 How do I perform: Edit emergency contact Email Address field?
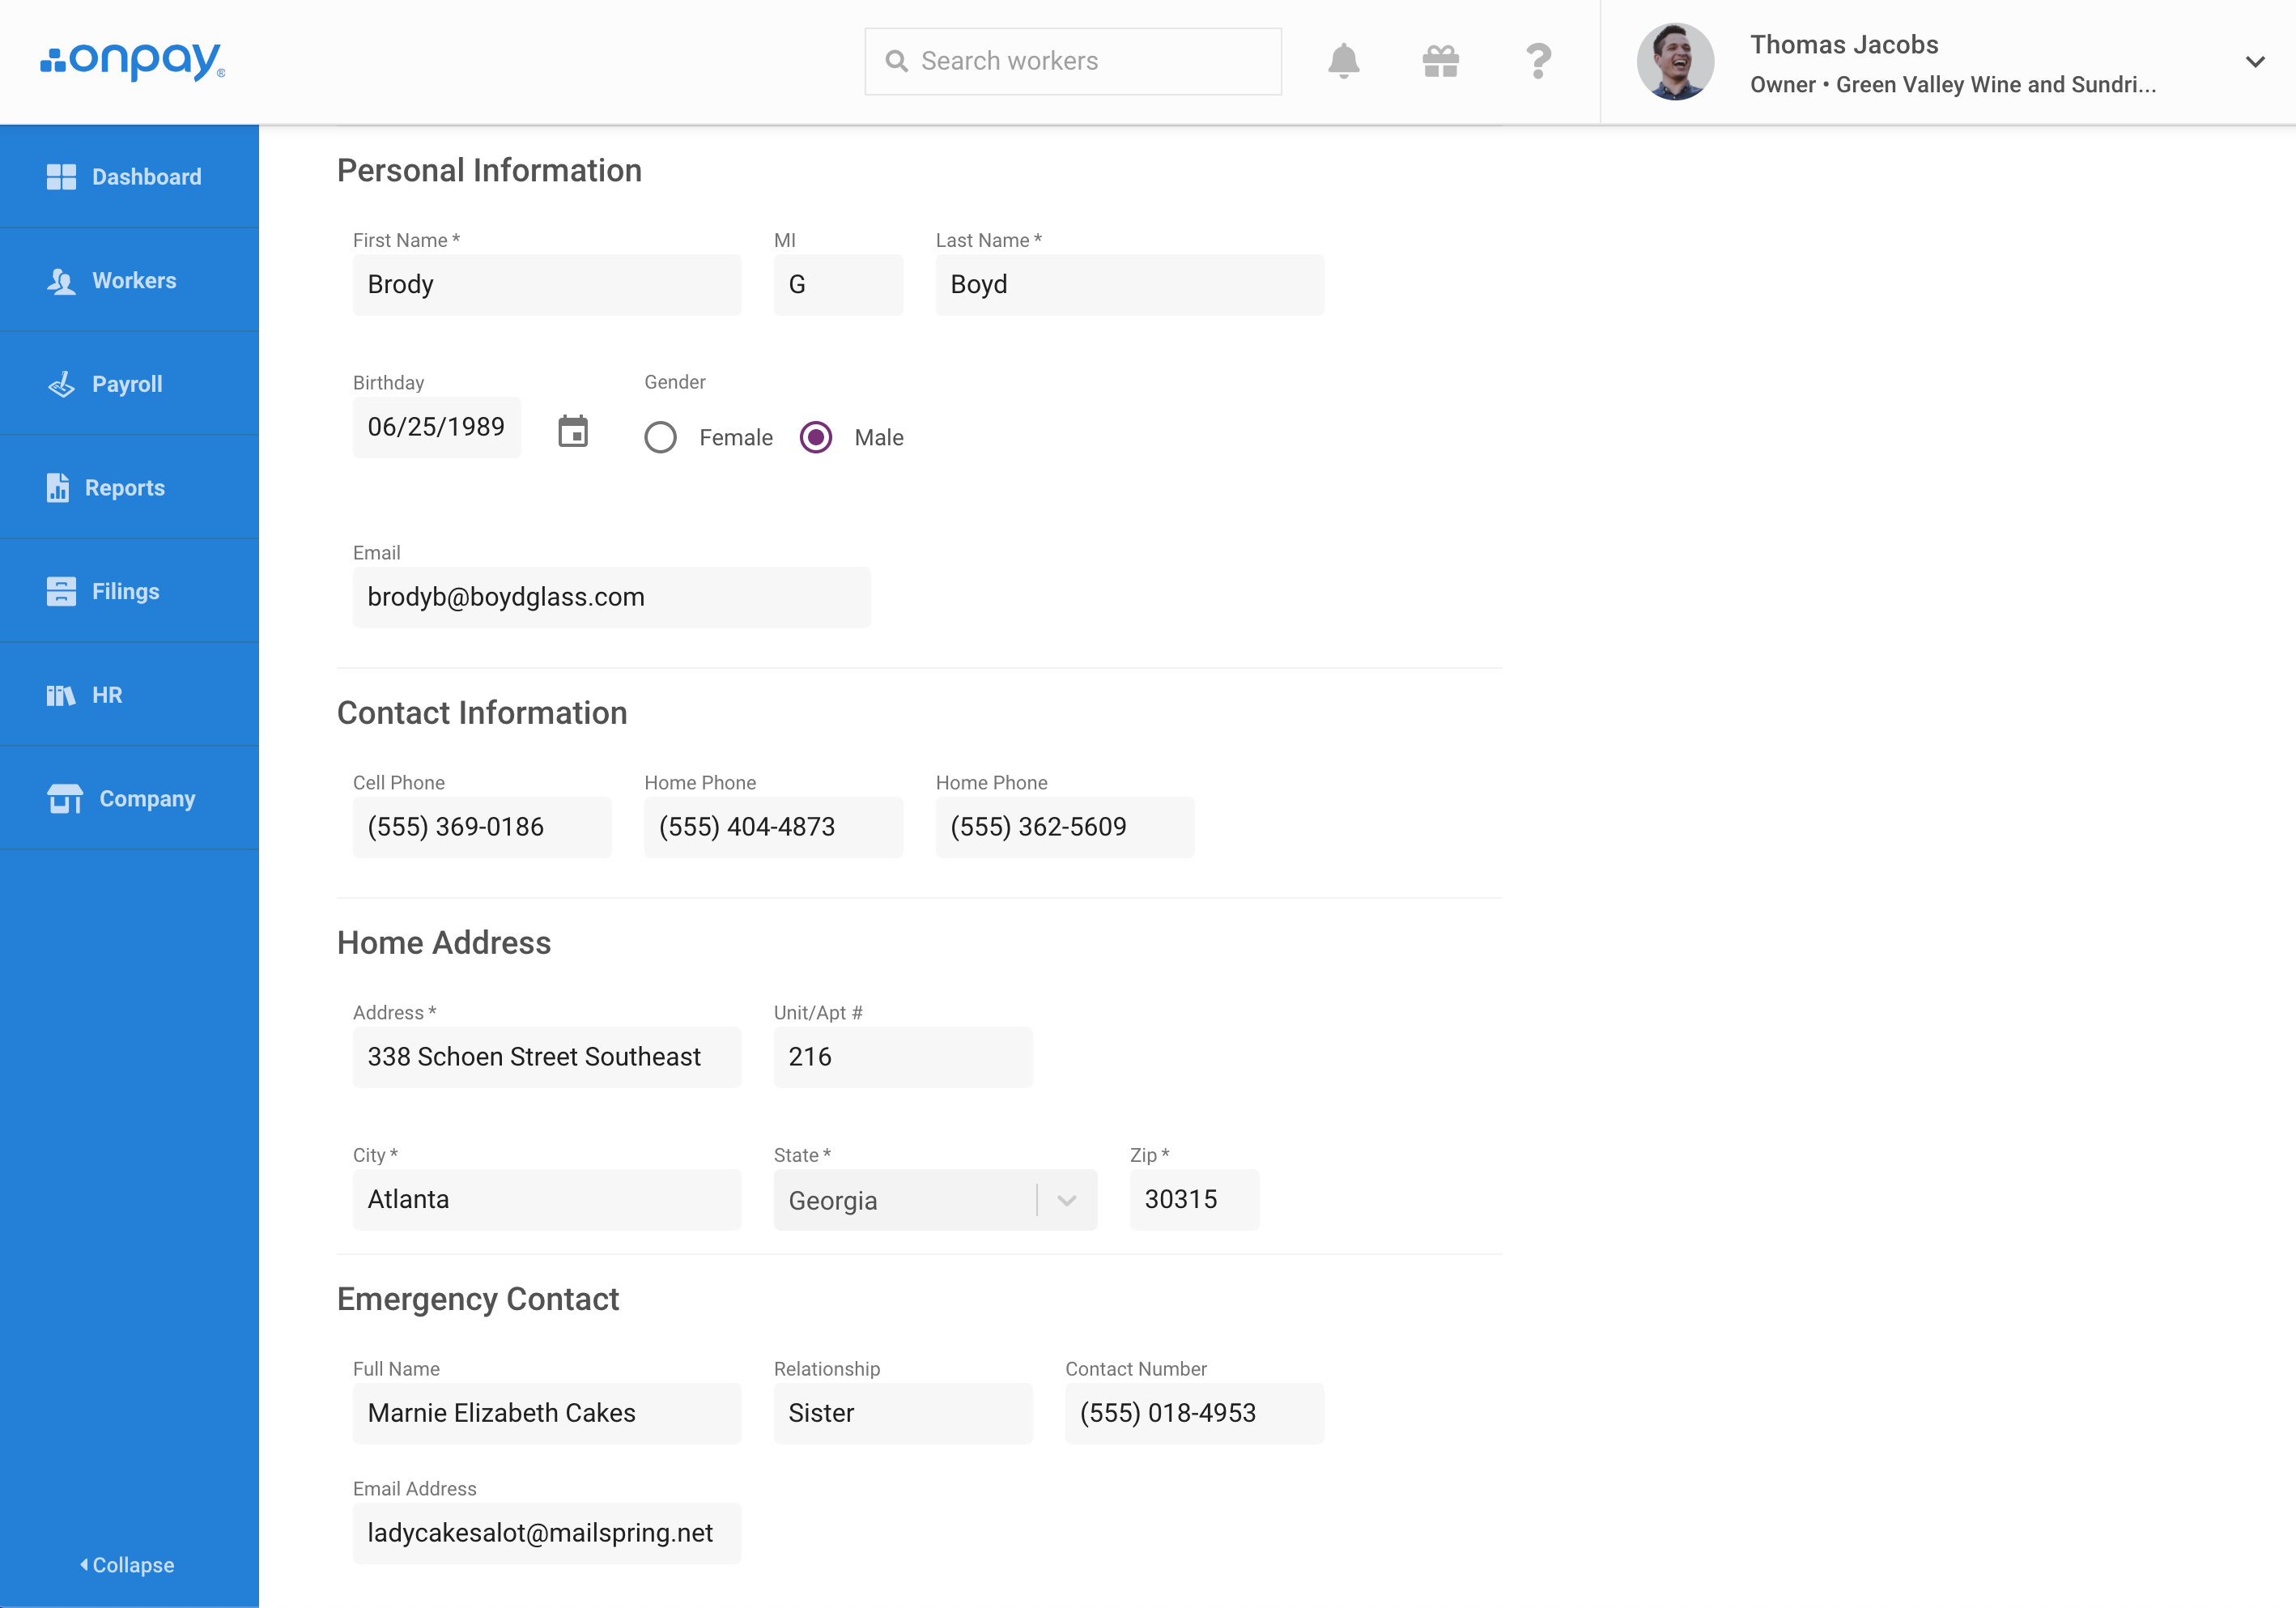tap(547, 1533)
